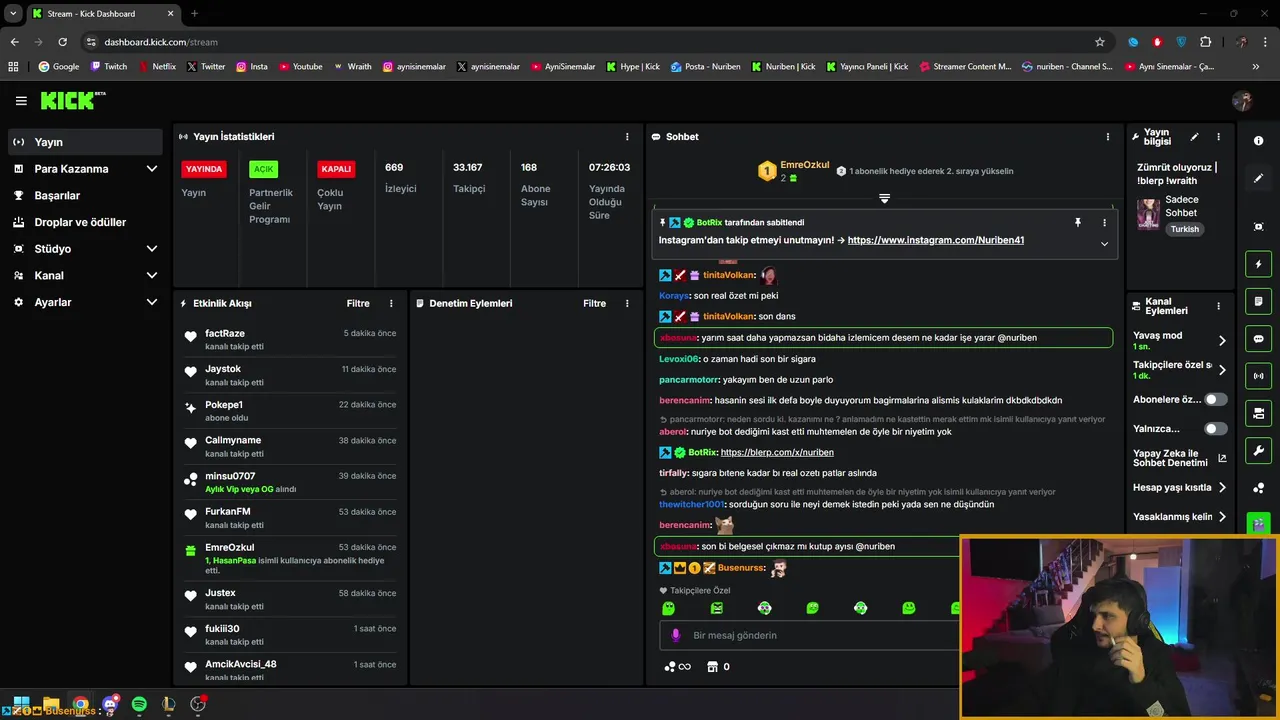This screenshot has width=1280, height=720.
Task: Click the AÇIK partner program badge
Action: click(x=263, y=169)
